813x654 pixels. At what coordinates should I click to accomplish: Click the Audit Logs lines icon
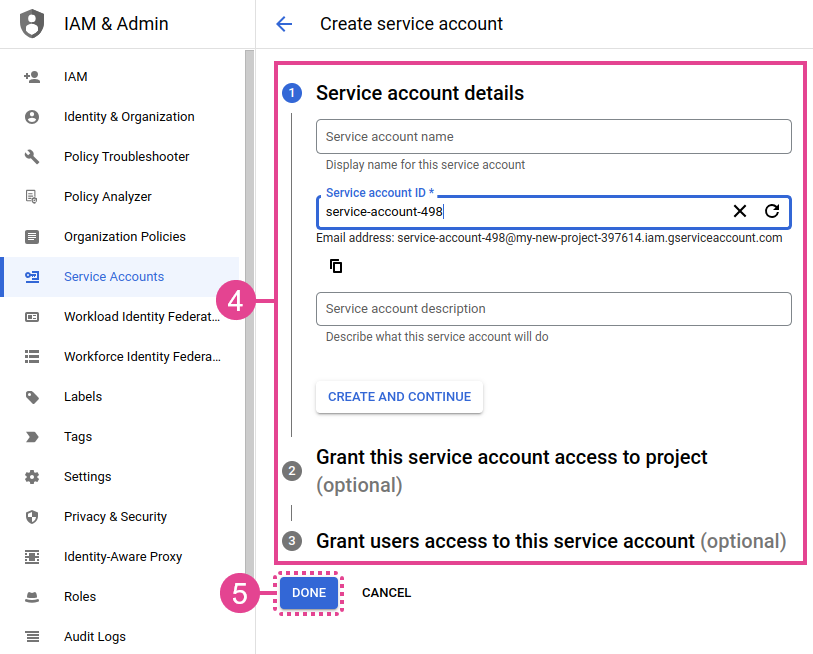32,636
